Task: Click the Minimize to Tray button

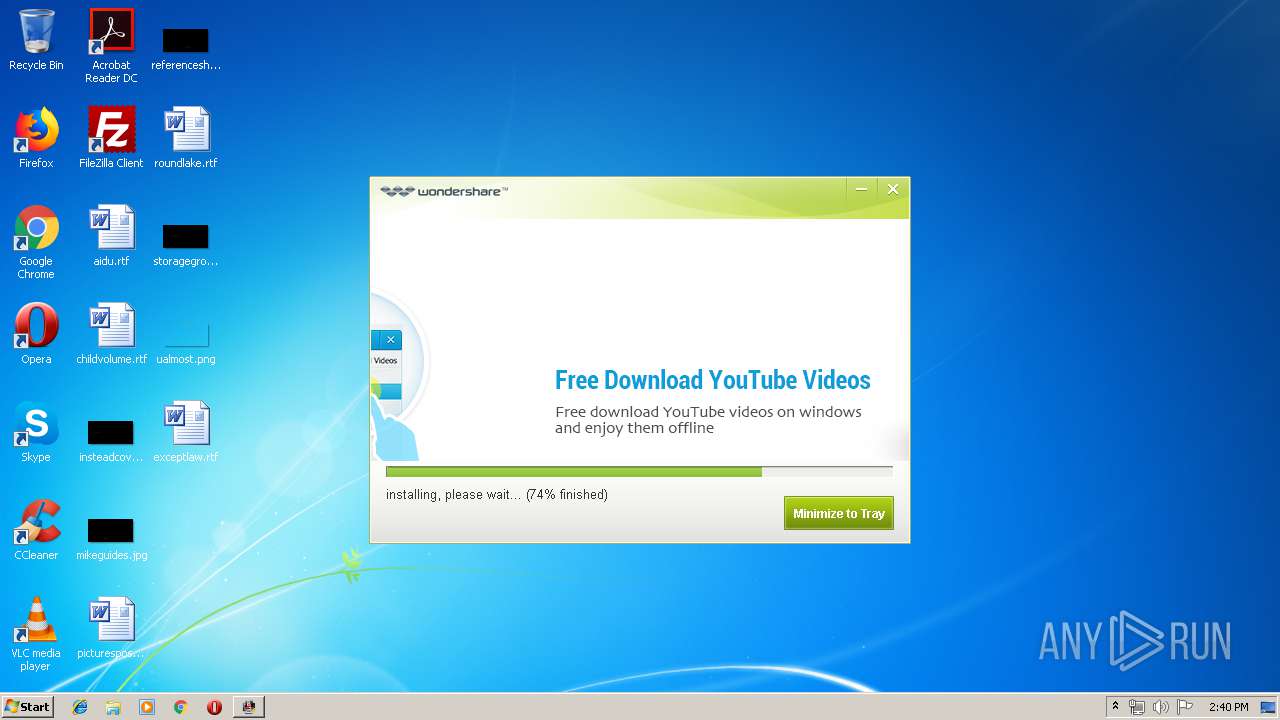Action: click(x=838, y=513)
